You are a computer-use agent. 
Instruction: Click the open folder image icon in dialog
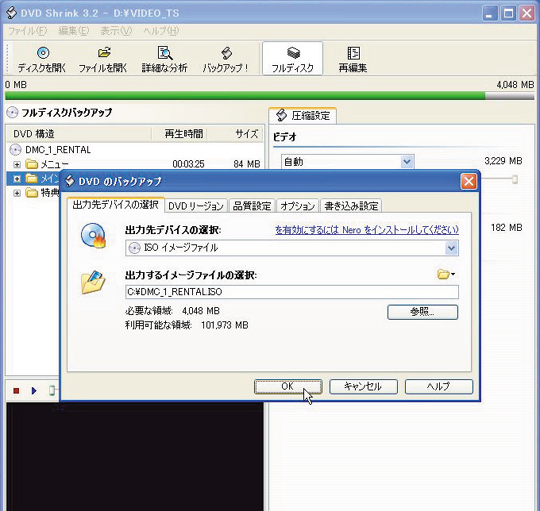pos(93,282)
